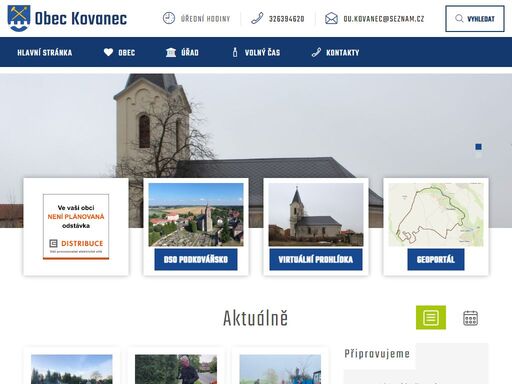Click the ou.kovanec@seznam.cz email address
The width and height of the screenshot is (512, 384).
[384, 19]
